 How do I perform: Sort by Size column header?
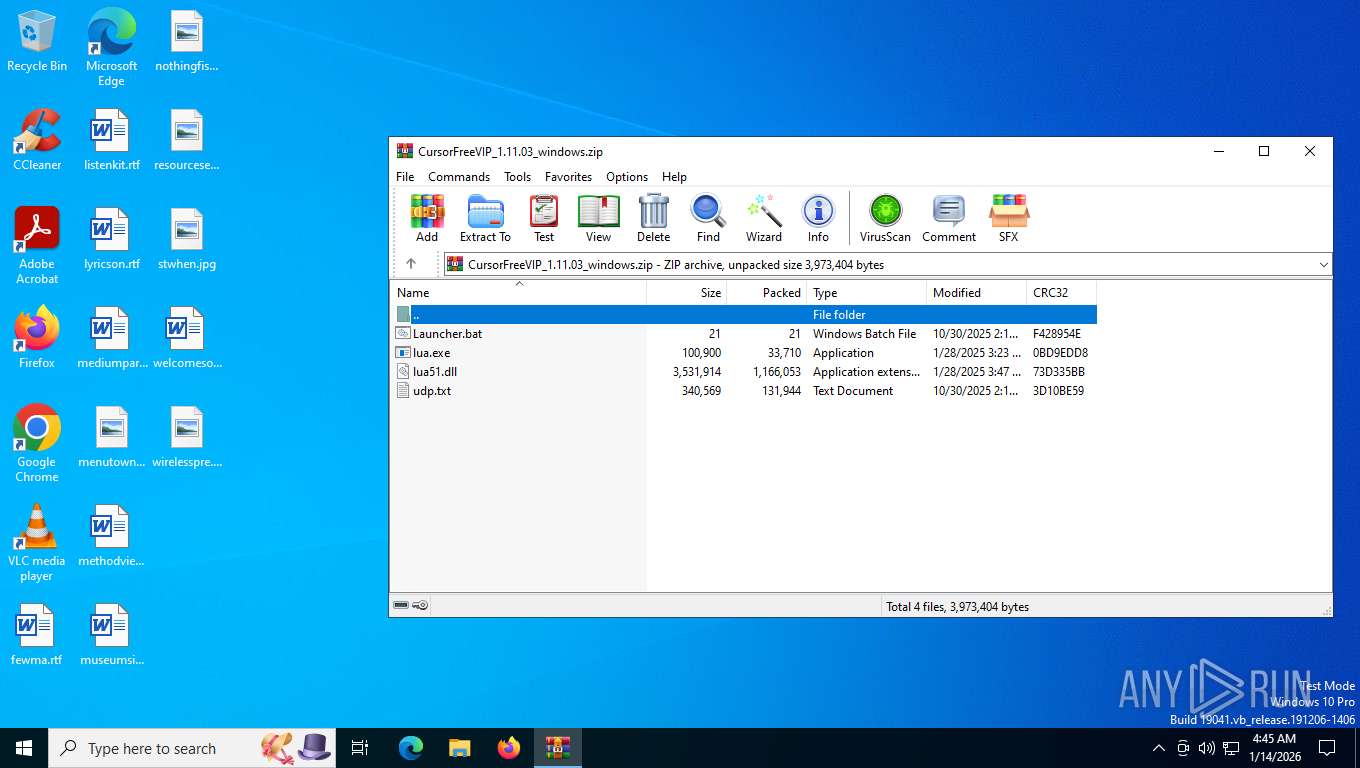click(686, 293)
